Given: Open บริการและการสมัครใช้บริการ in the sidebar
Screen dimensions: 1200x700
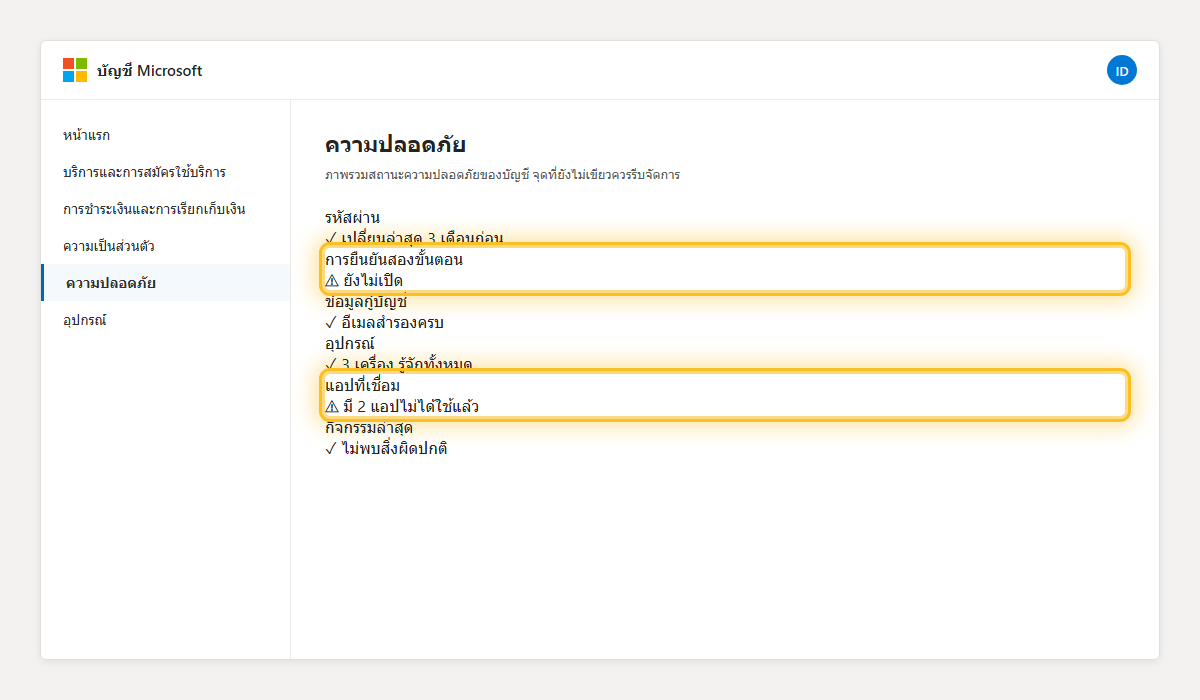Looking at the screenshot, I should 166,172.
